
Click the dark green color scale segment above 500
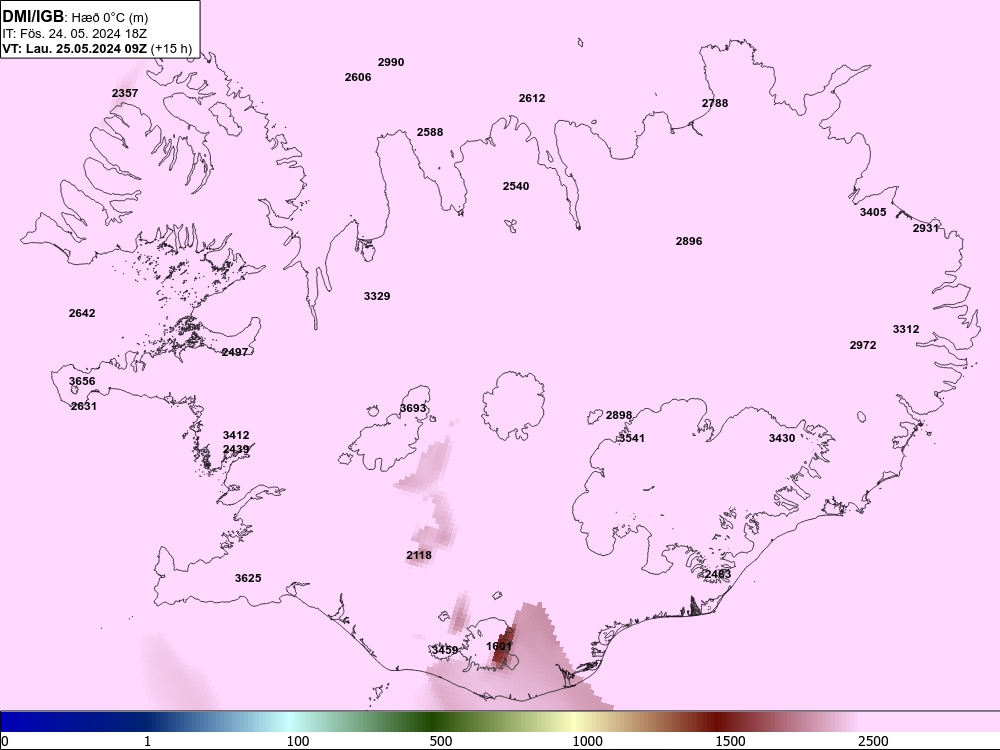coord(434,722)
